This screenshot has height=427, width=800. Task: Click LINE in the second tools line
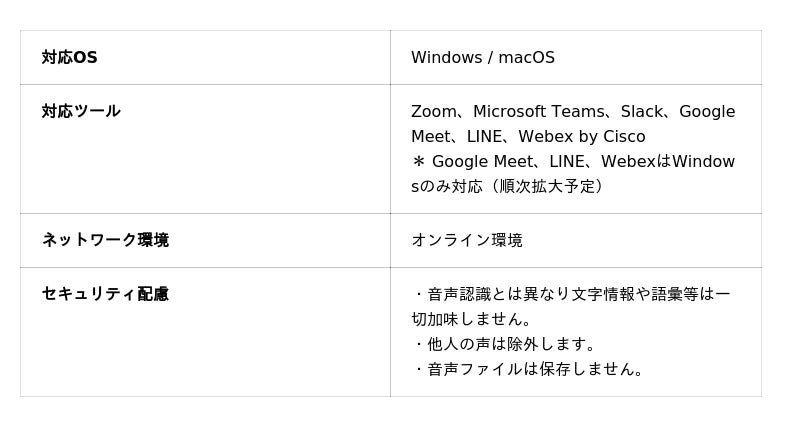point(484,137)
